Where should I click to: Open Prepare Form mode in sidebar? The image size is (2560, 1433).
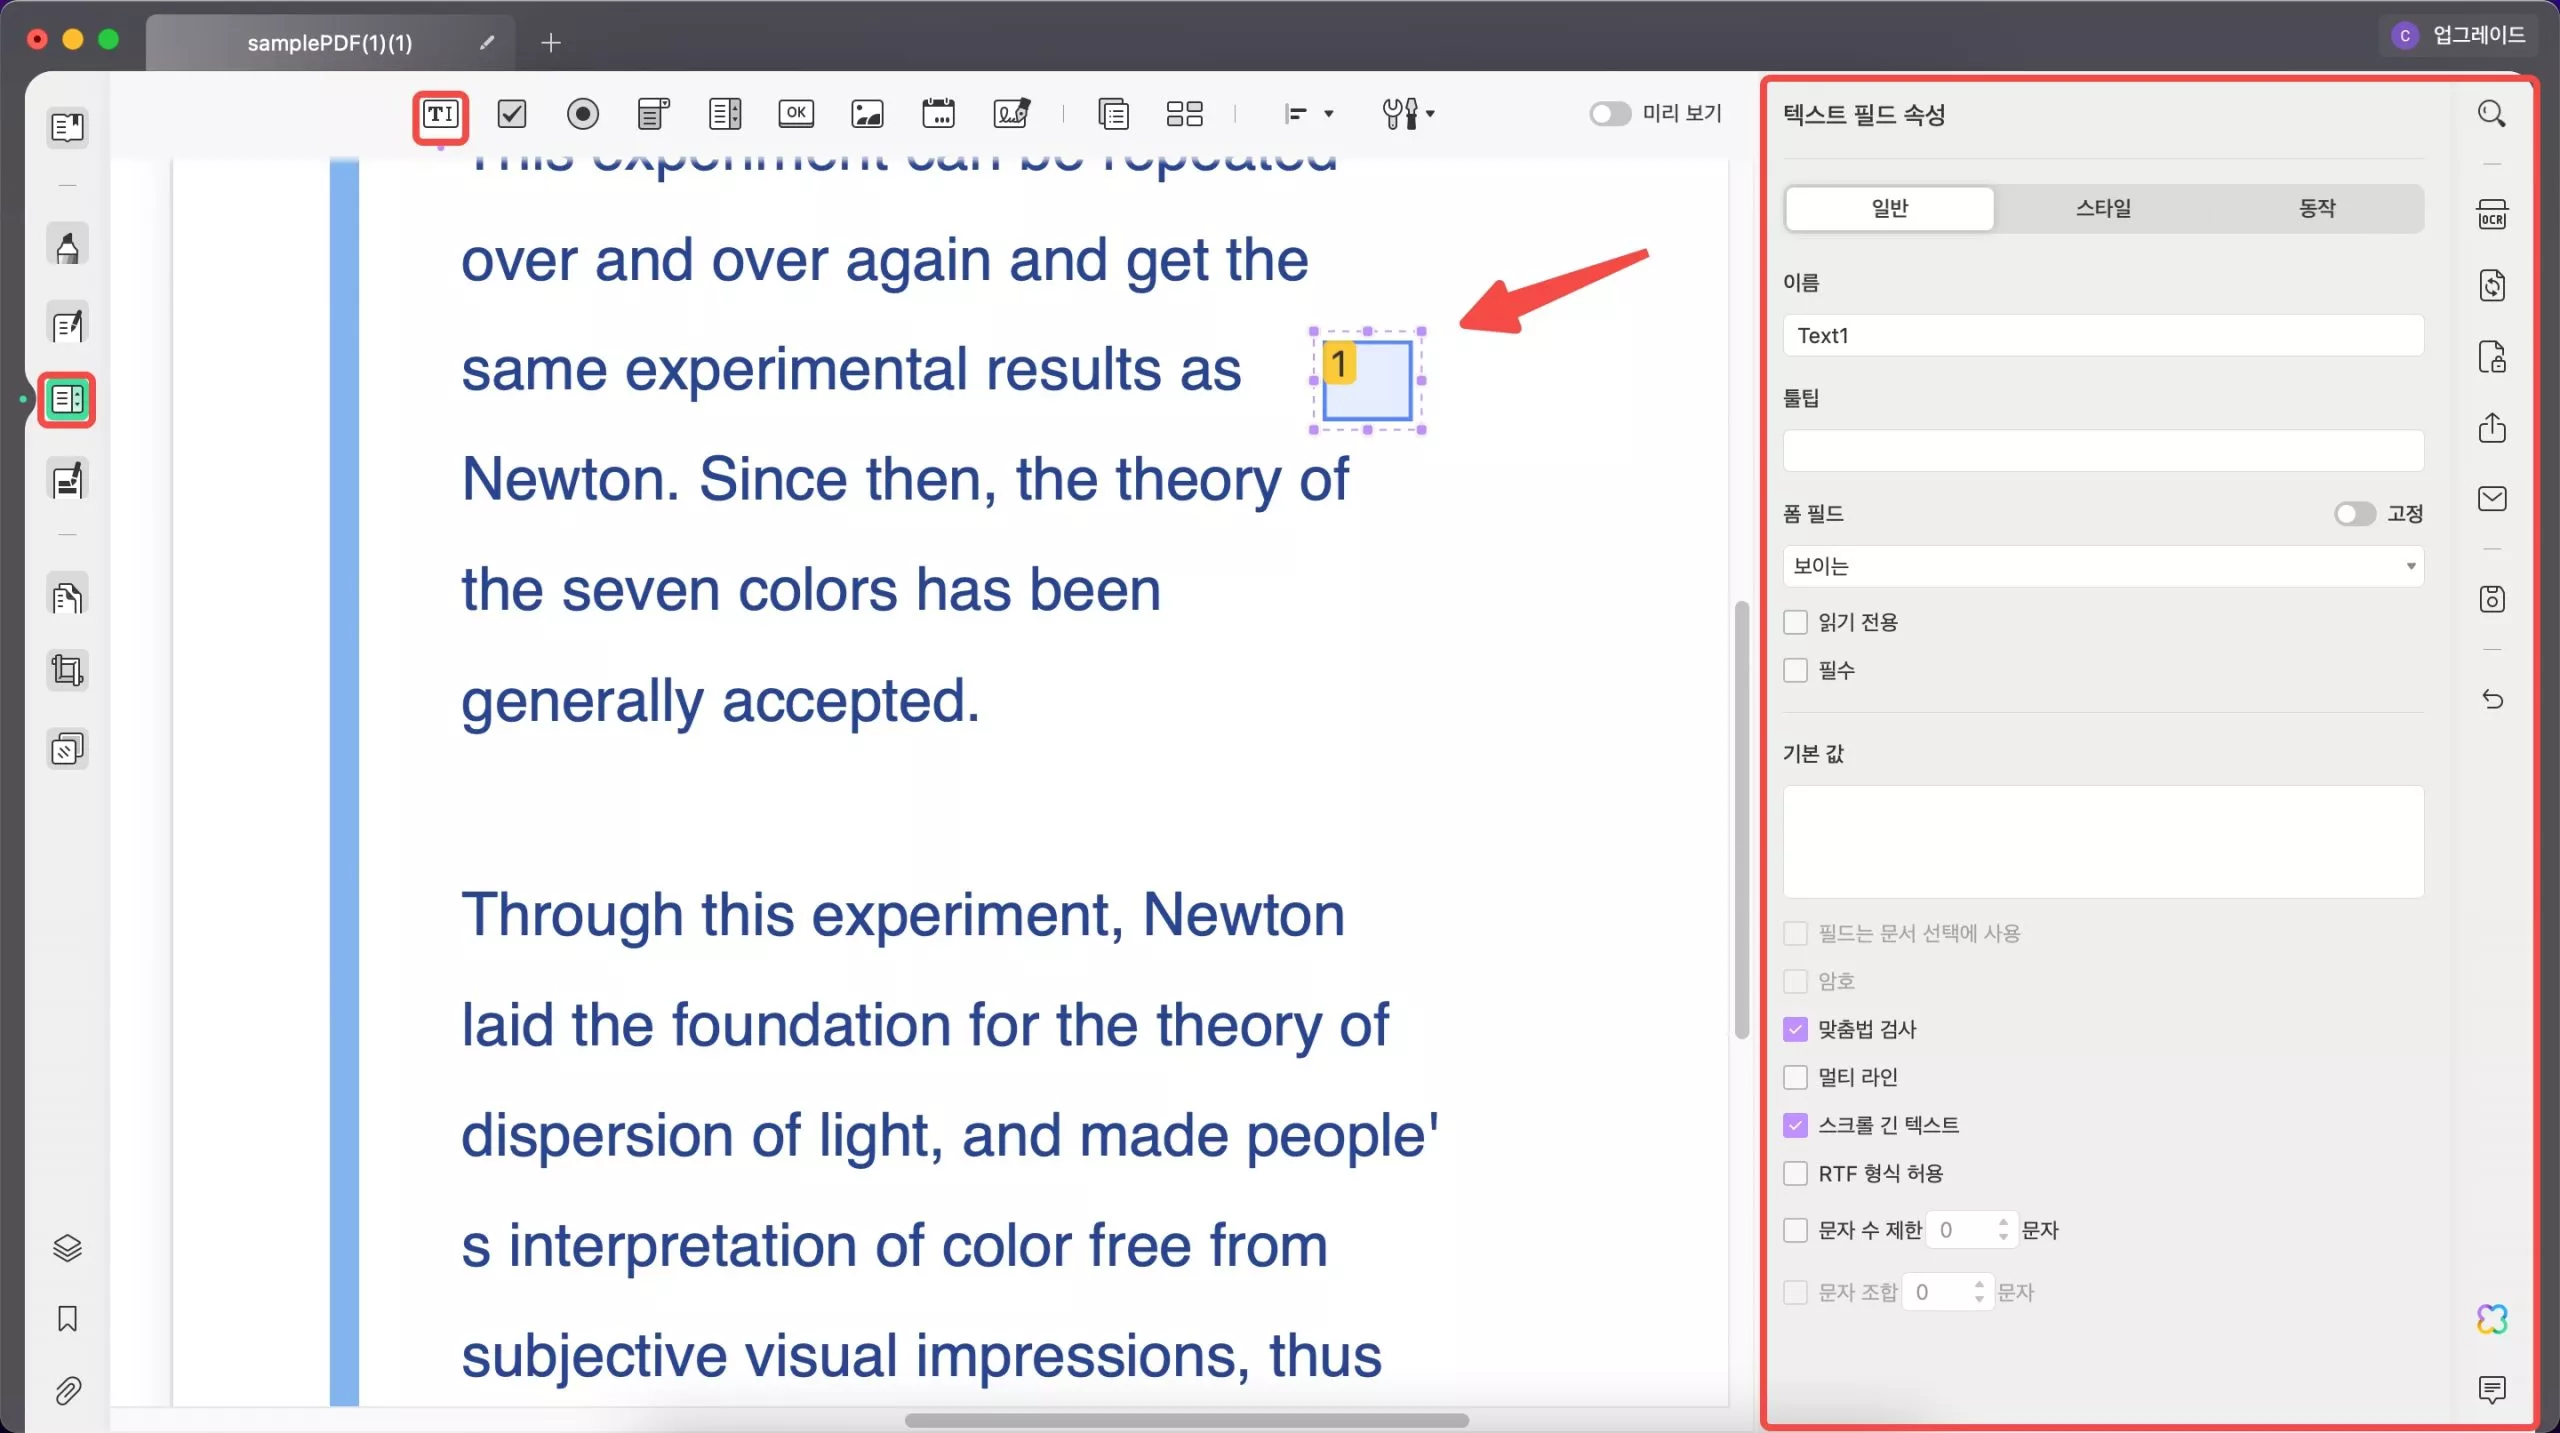[x=67, y=400]
